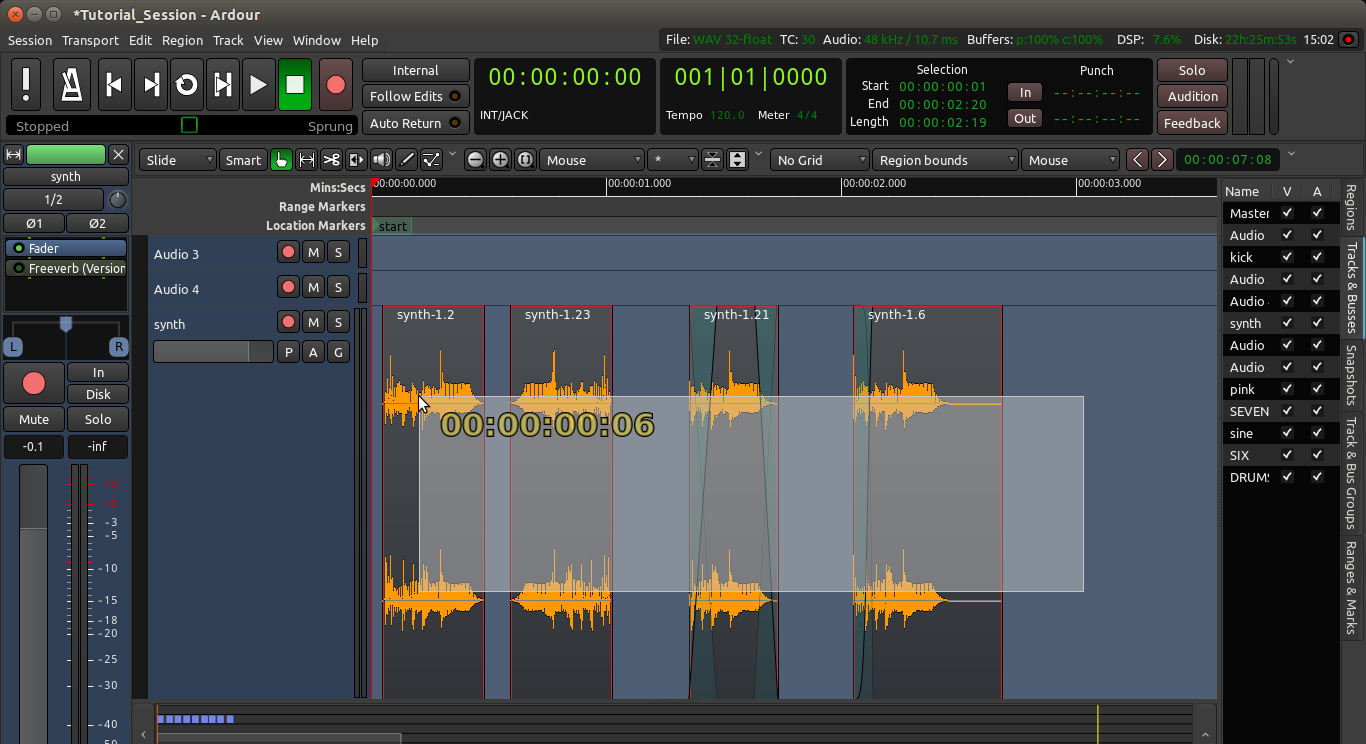Open the Transport menu
The height and width of the screenshot is (744, 1366).
click(x=90, y=40)
